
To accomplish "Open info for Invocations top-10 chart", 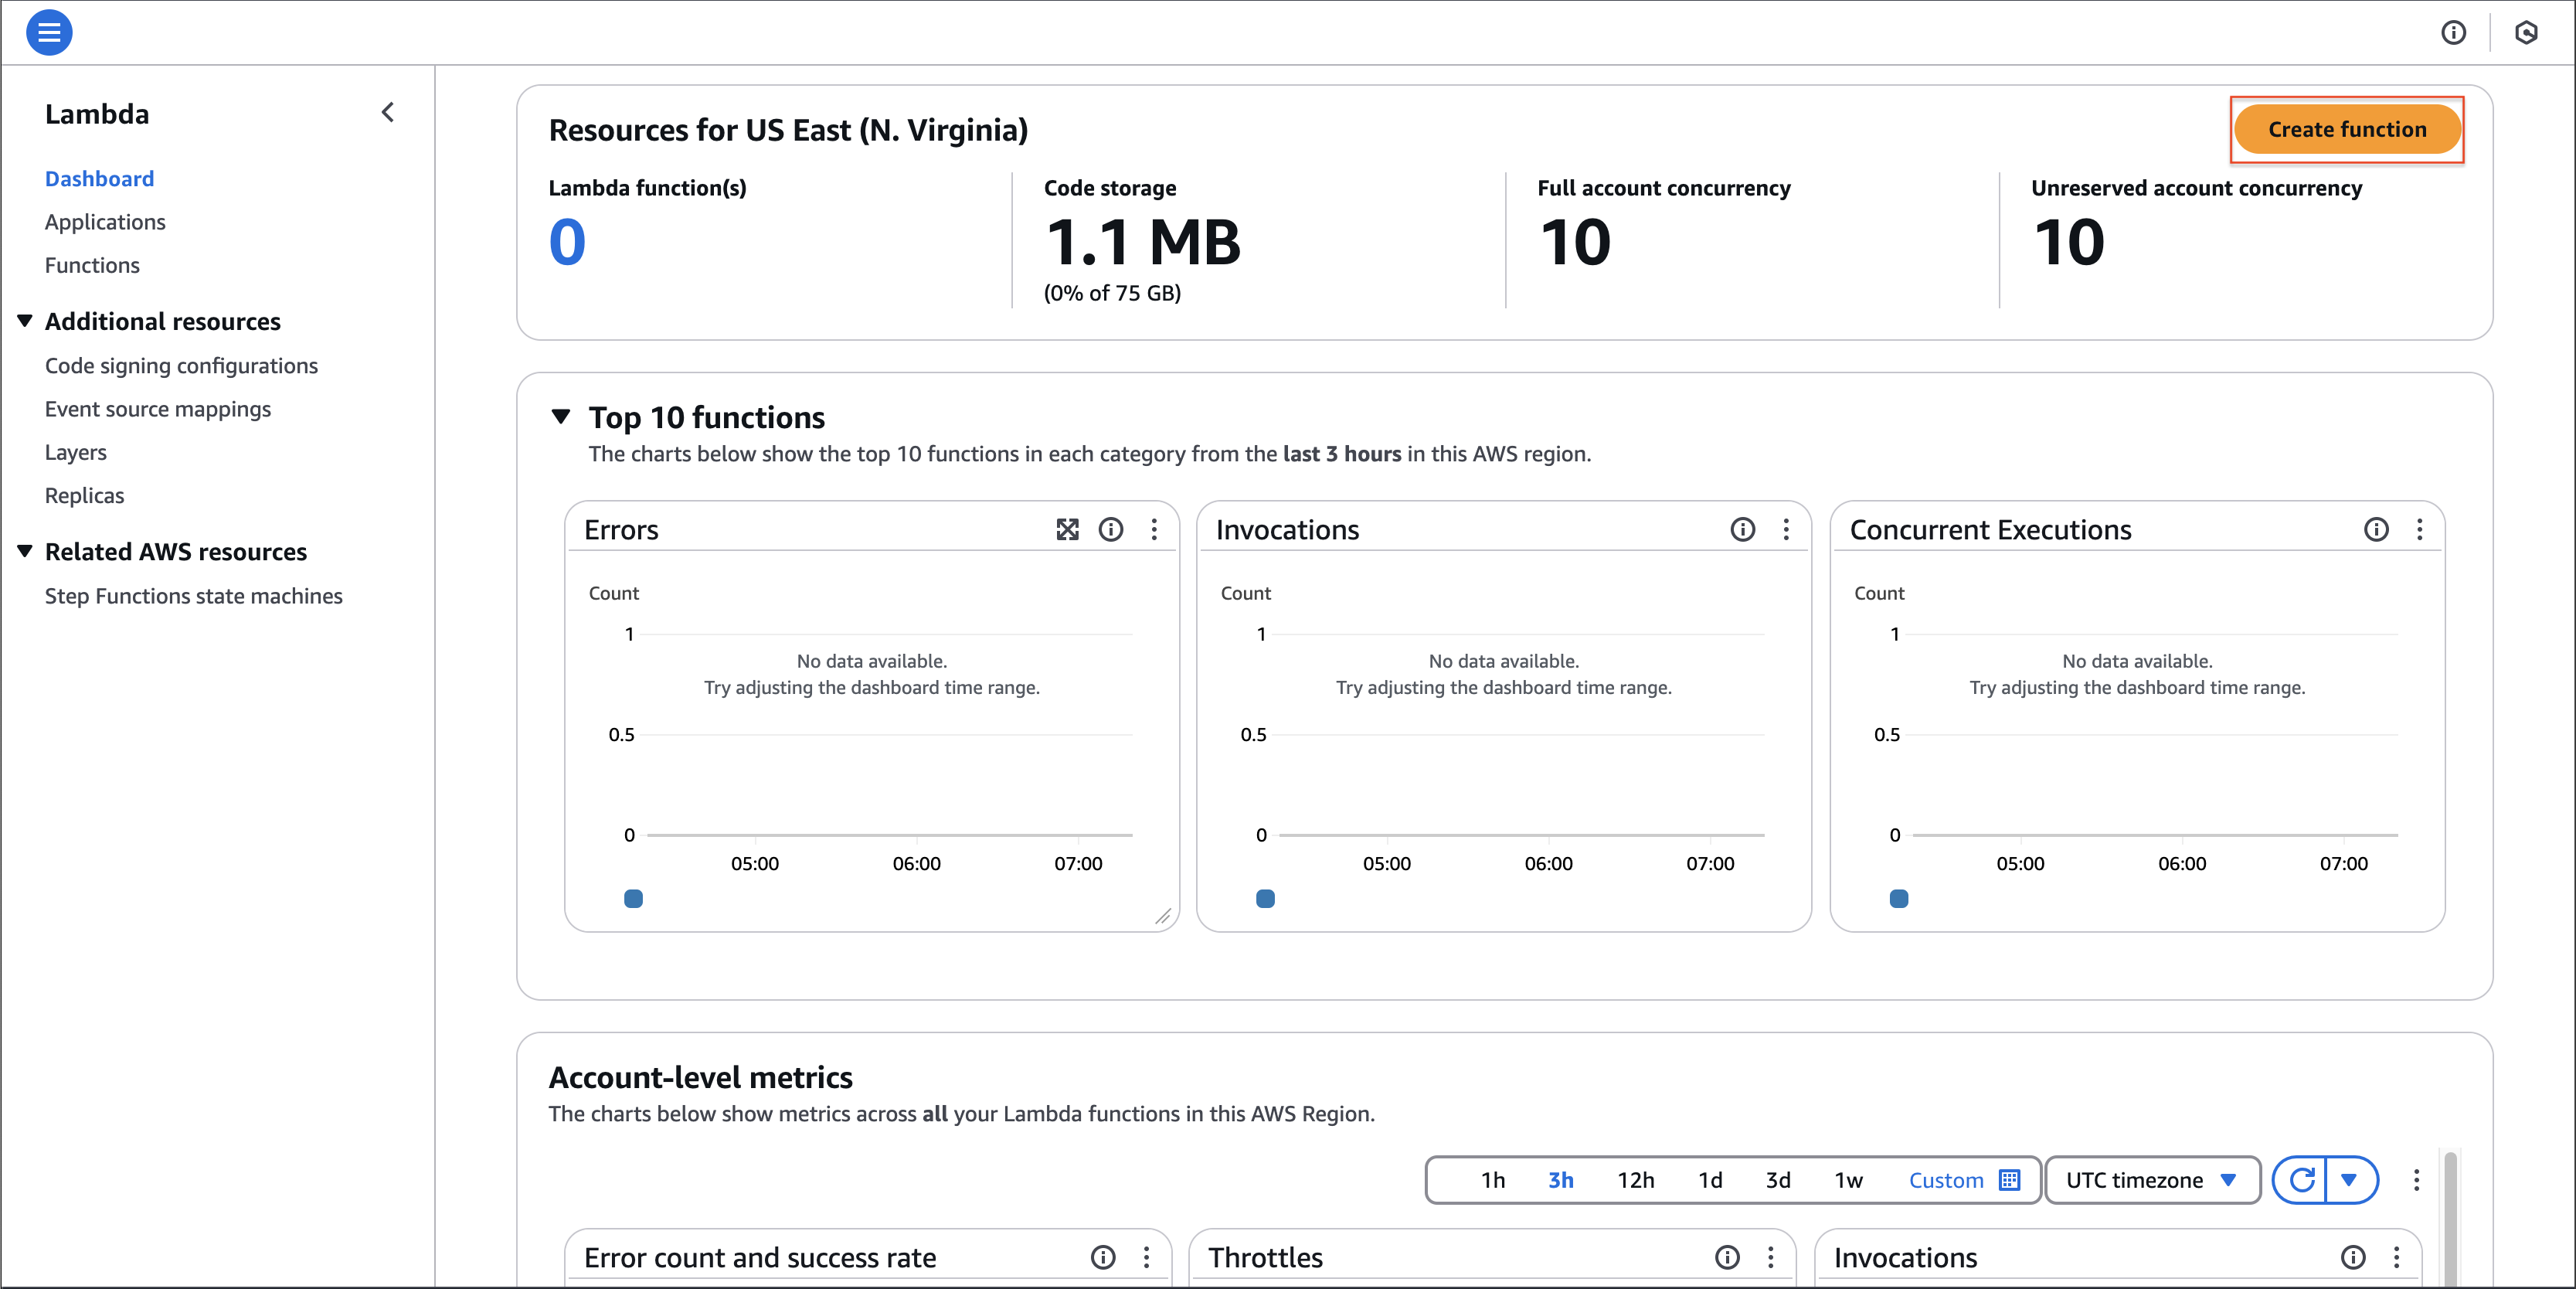I will click(1742, 529).
